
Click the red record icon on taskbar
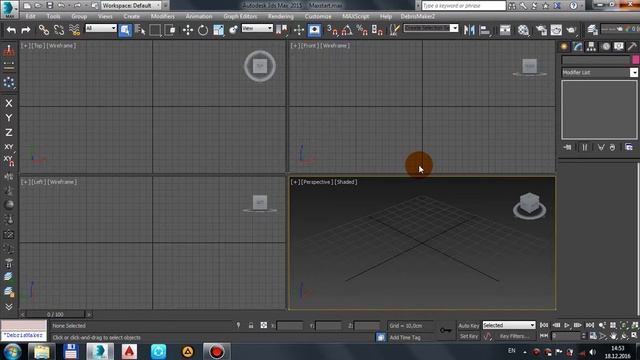tap(217, 351)
